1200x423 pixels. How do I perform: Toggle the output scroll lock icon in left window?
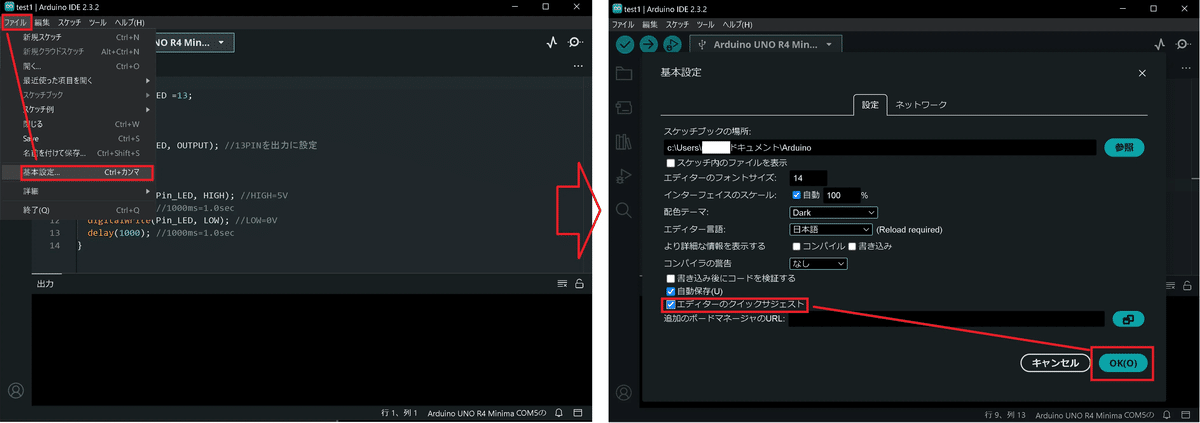(x=579, y=284)
